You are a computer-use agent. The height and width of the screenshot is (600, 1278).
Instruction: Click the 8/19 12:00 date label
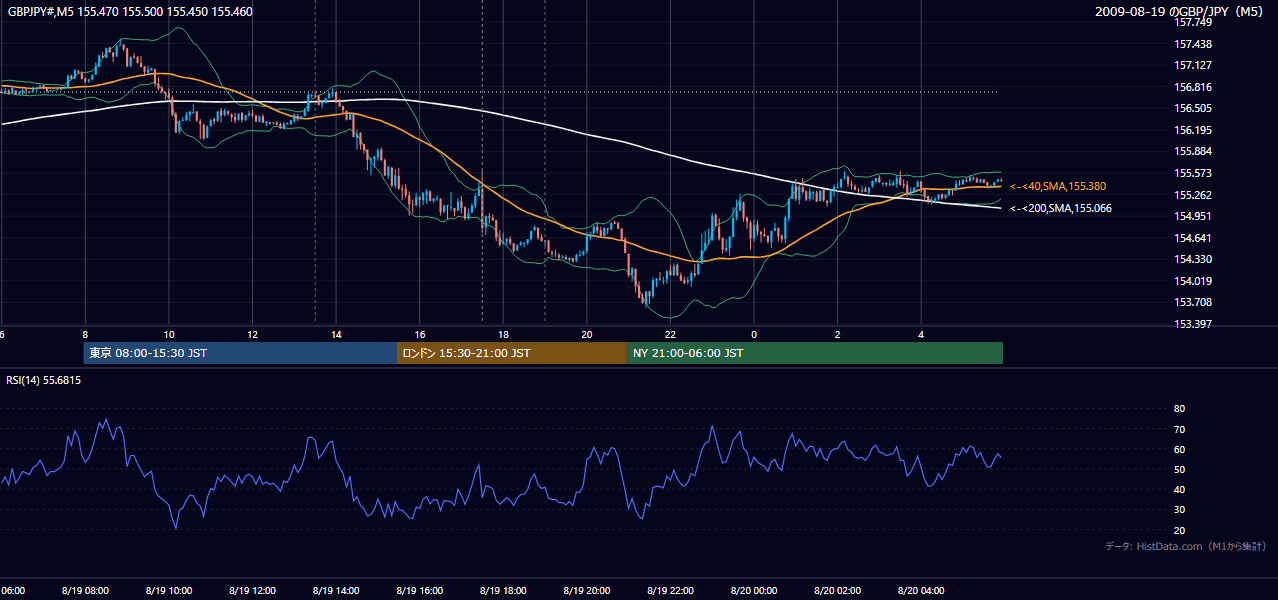252,590
